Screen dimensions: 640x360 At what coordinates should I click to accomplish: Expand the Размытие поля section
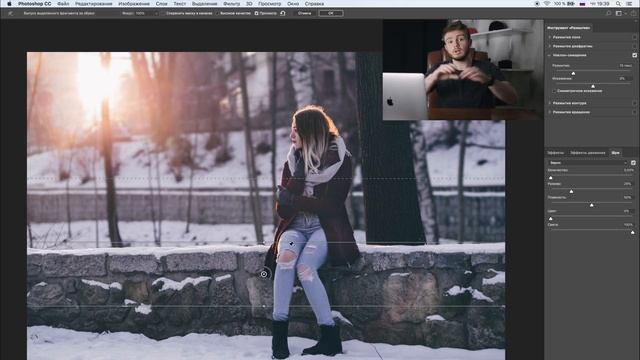coord(549,37)
